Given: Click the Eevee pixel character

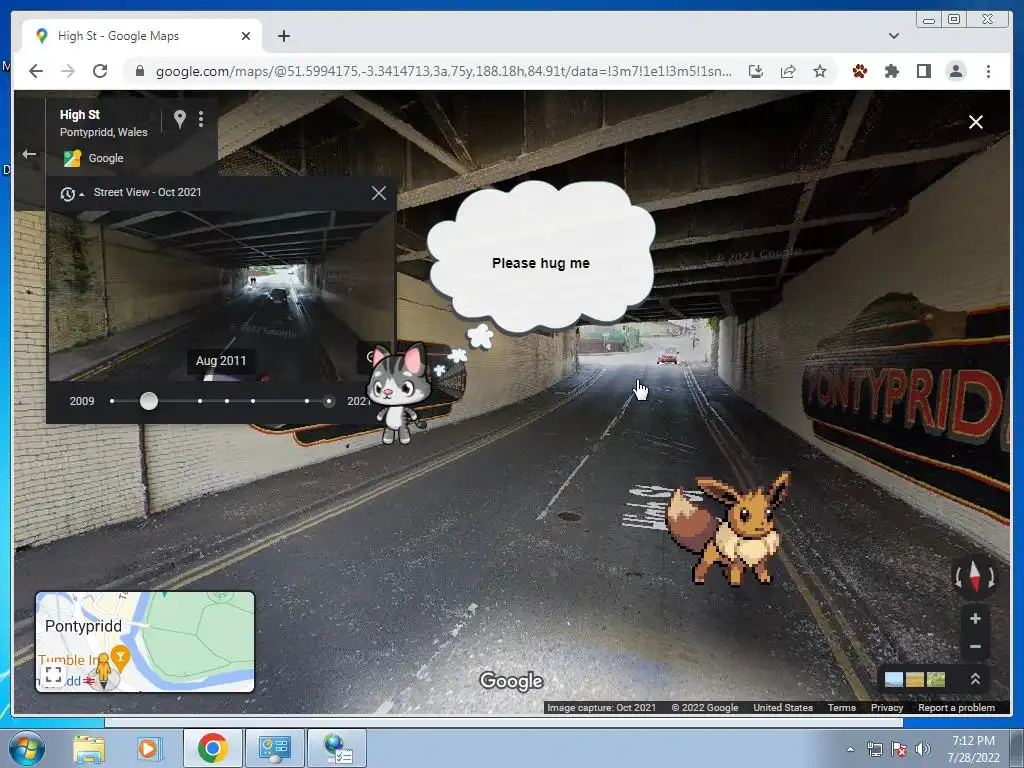Looking at the screenshot, I should (x=729, y=528).
